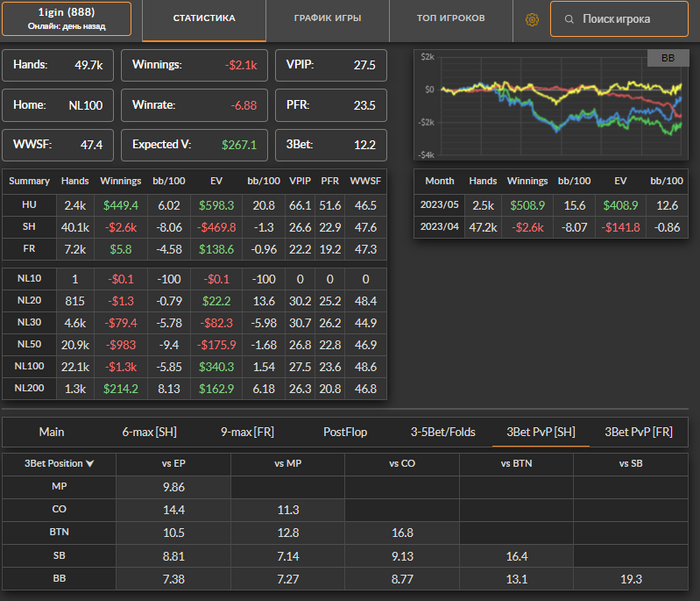Open the ТОП ИГРОКОВ tab
The height and width of the screenshot is (601, 700).
coord(451,19)
